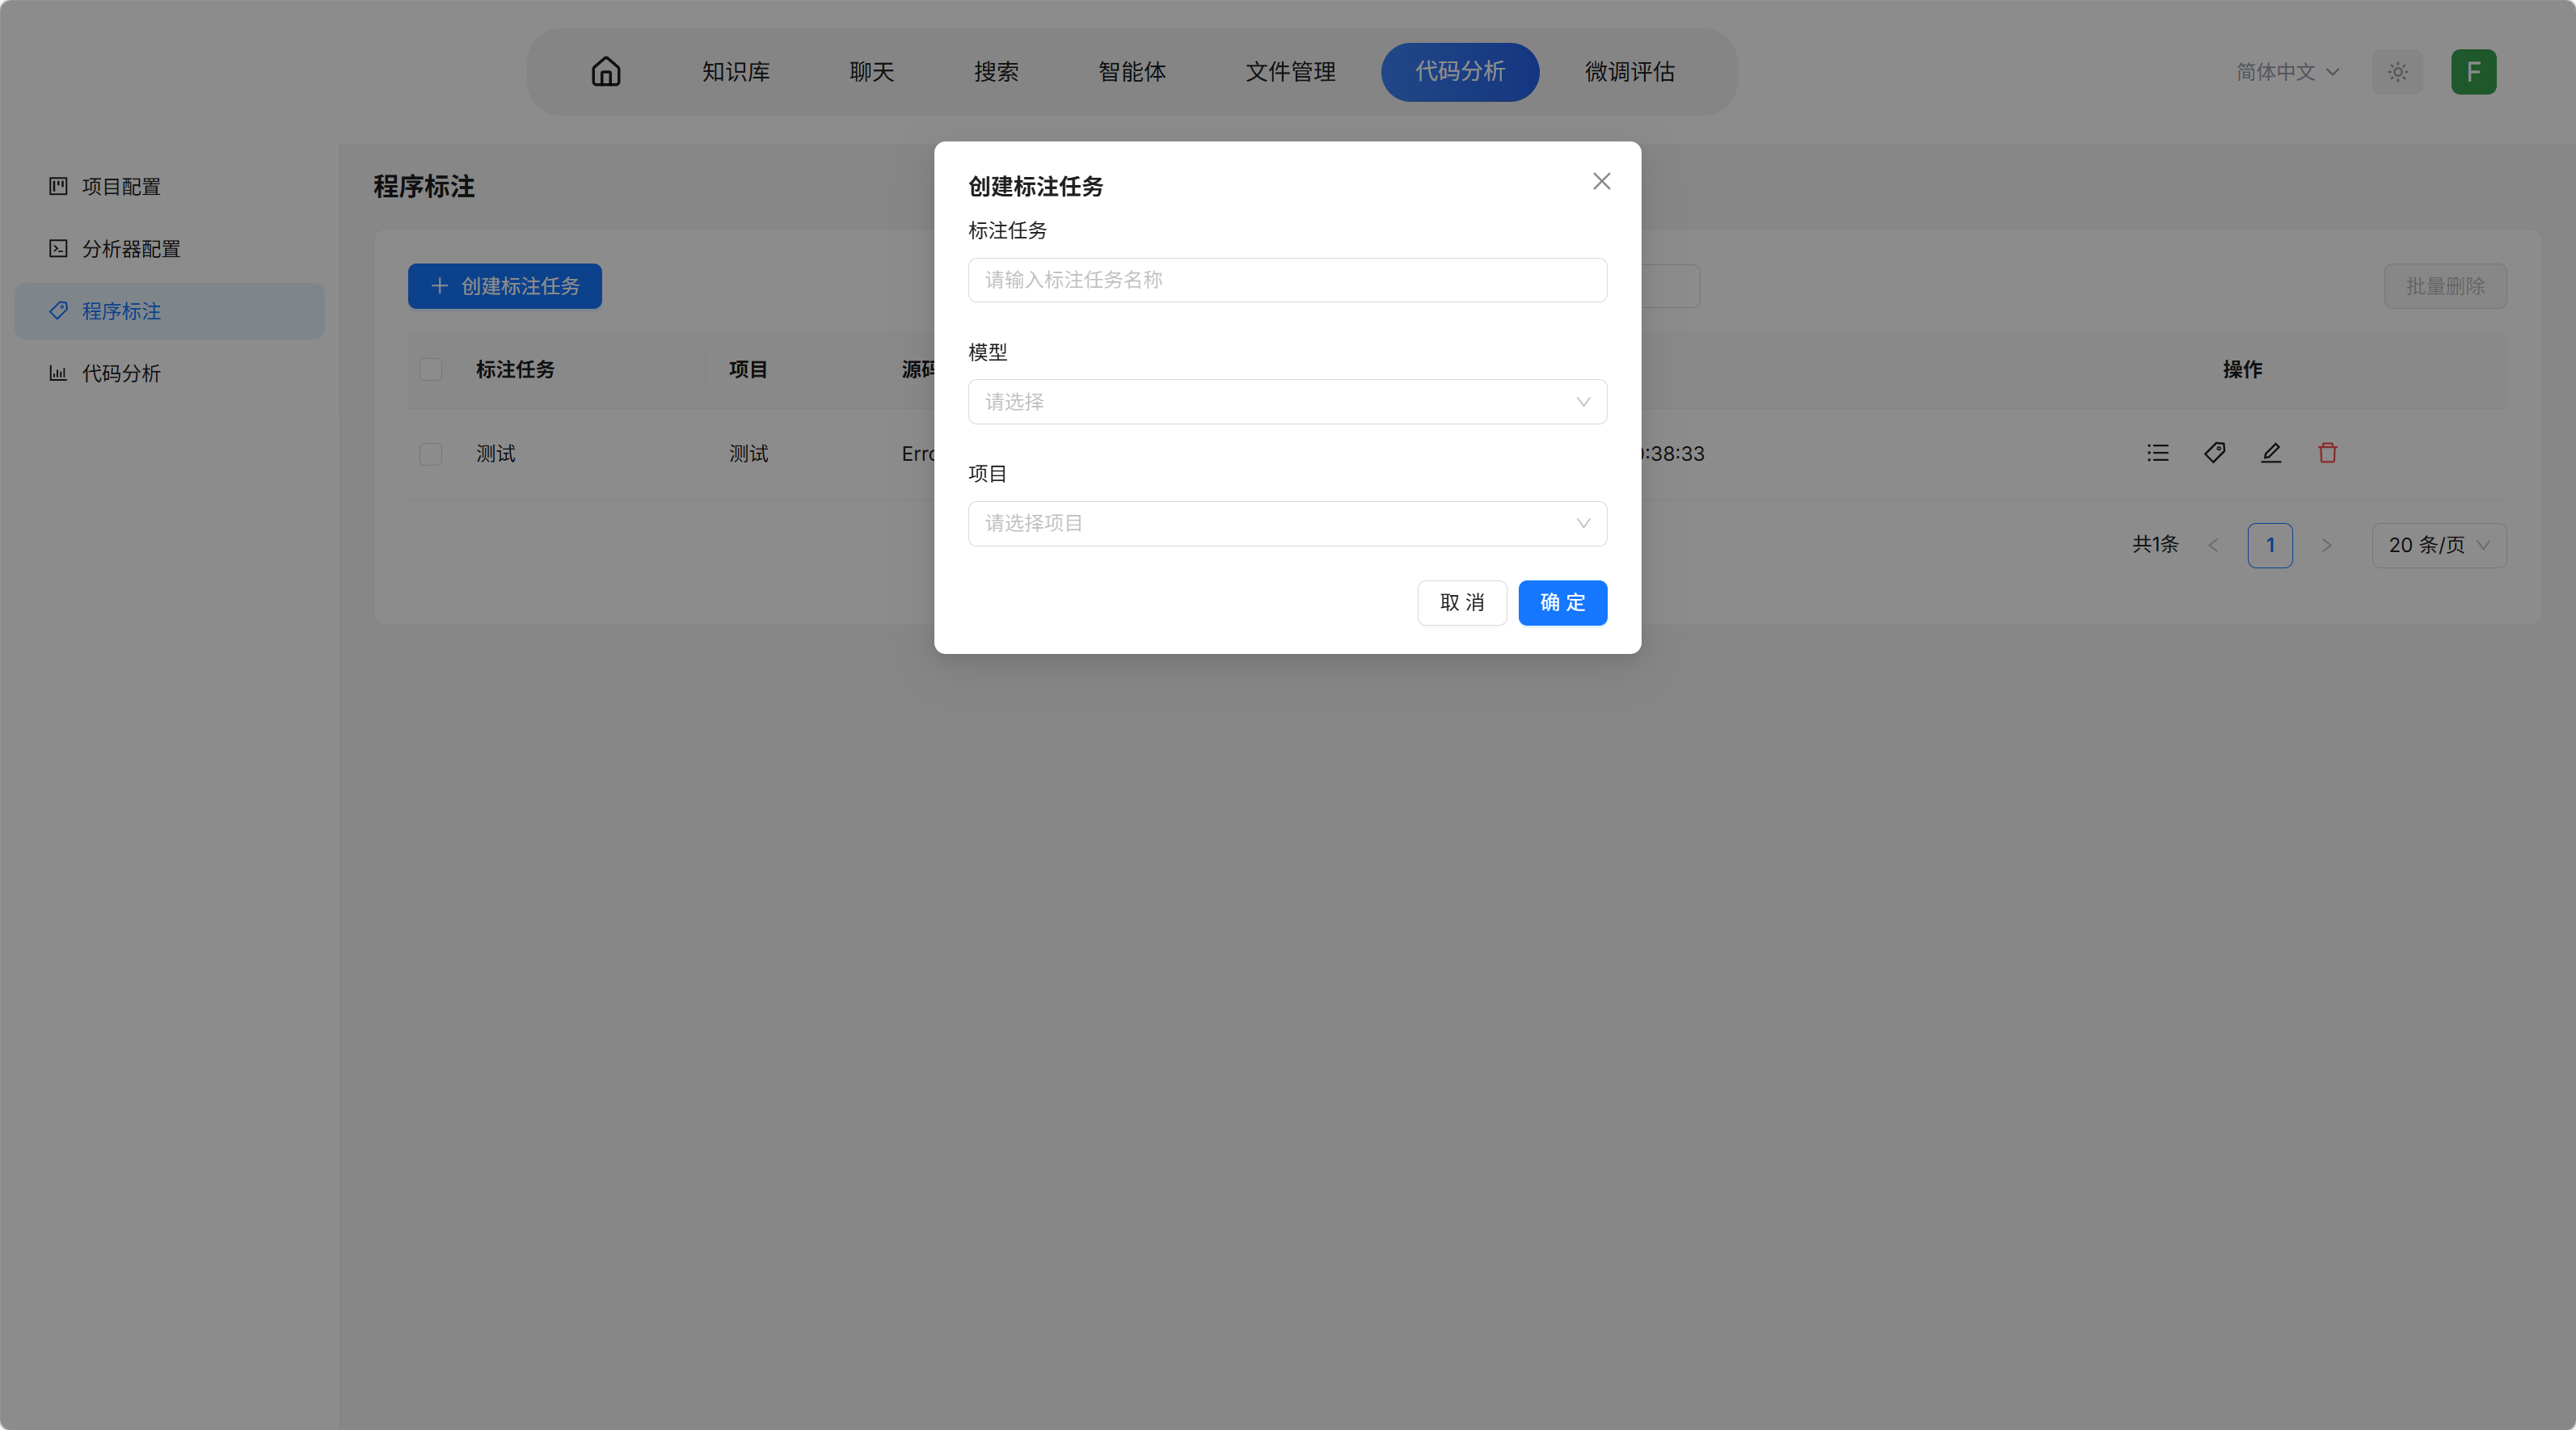The width and height of the screenshot is (2576, 1430).
Task: Open the green F user avatar
Action: point(2473,72)
